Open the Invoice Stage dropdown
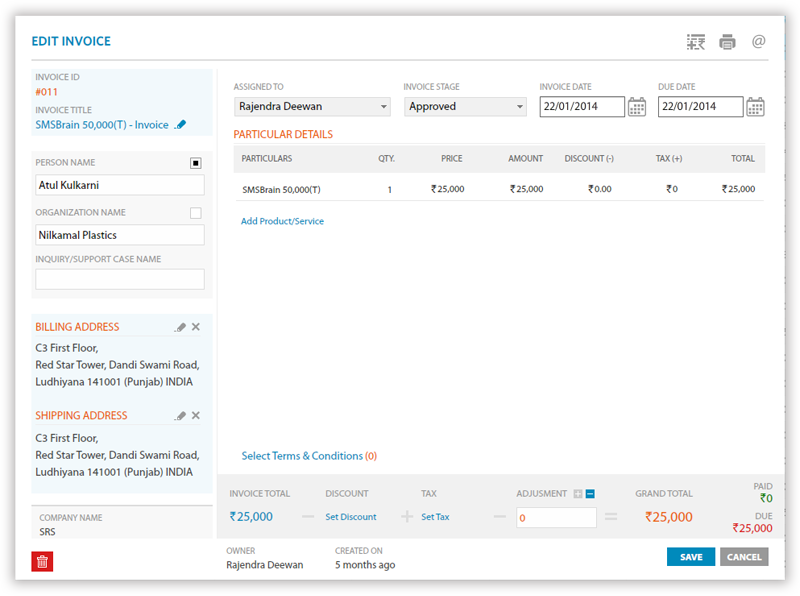Image resolution: width=800 pixels, height=596 pixels. pos(465,107)
